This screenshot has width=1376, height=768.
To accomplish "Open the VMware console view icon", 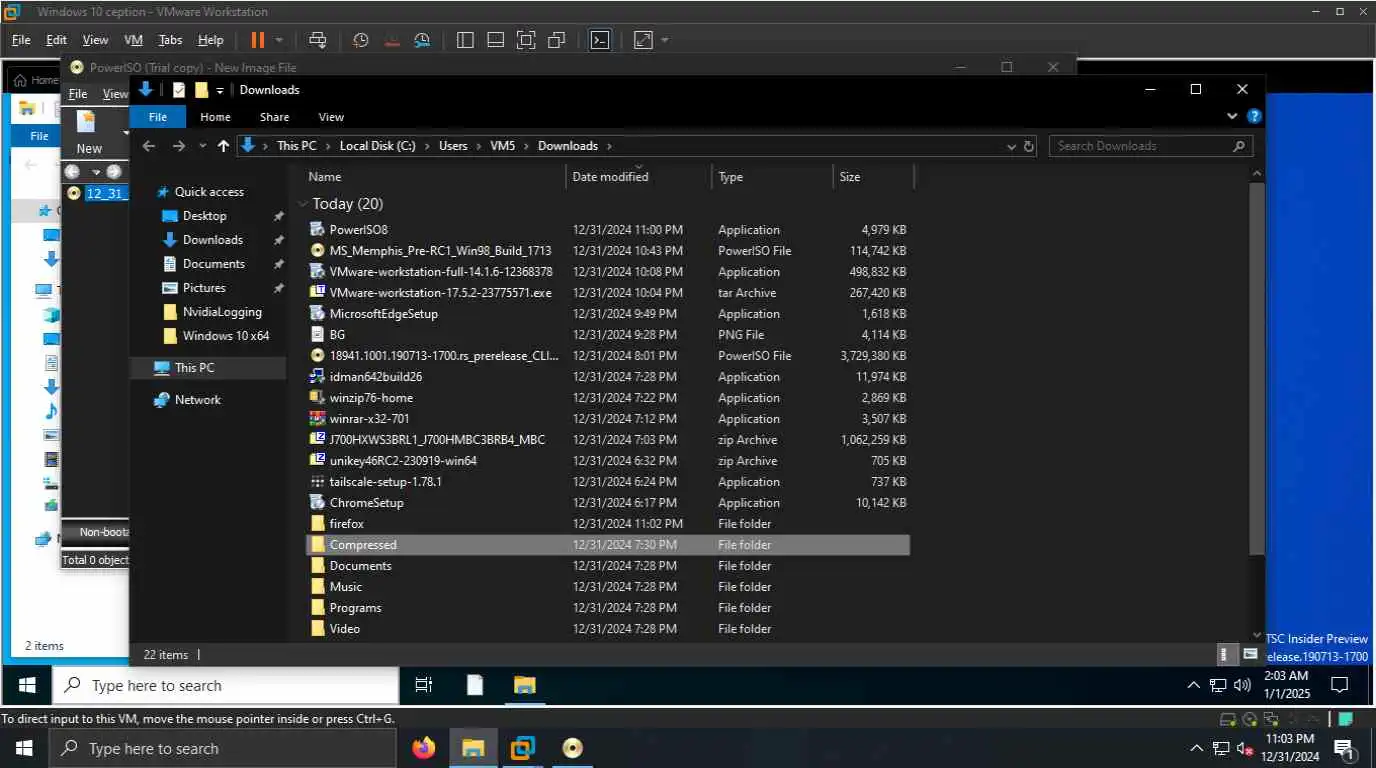I will tap(599, 40).
